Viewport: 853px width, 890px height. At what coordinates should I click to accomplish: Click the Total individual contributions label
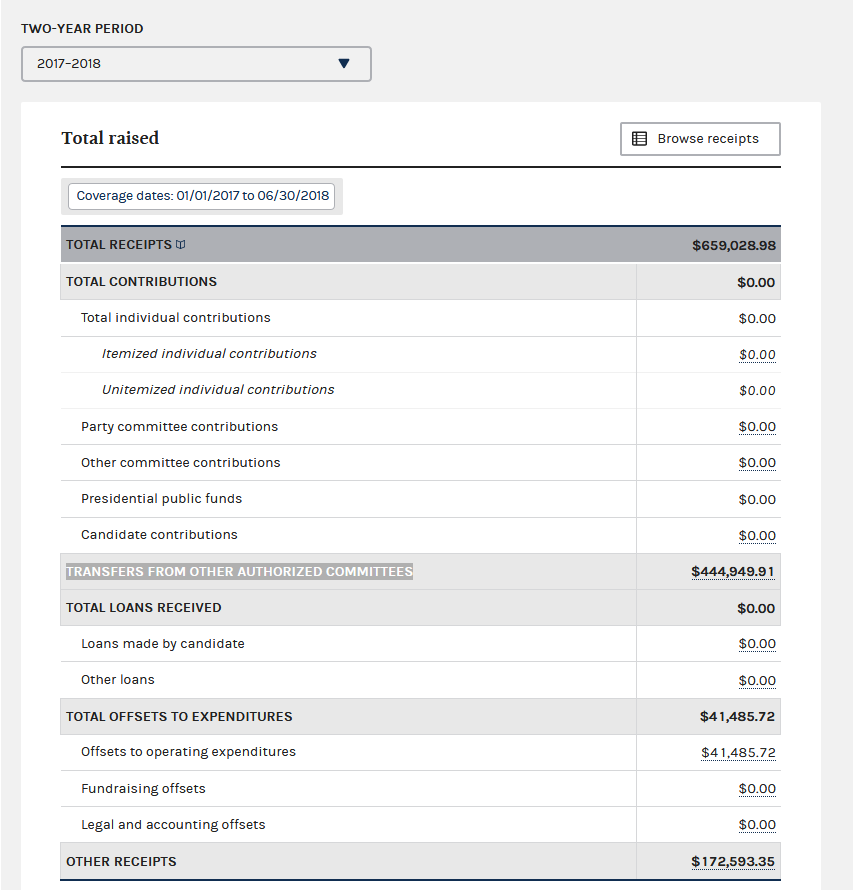pyautogui.click(x=175, y=318)
